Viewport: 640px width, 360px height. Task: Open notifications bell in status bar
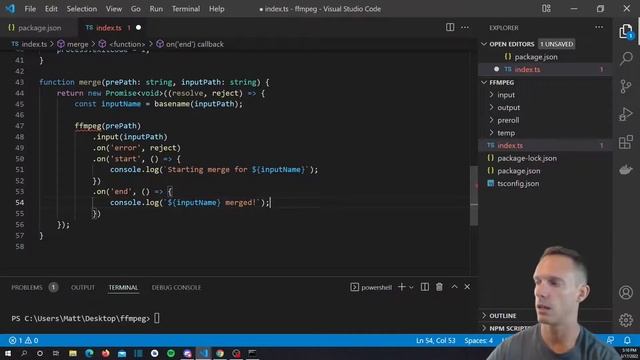tap(627, 340)
